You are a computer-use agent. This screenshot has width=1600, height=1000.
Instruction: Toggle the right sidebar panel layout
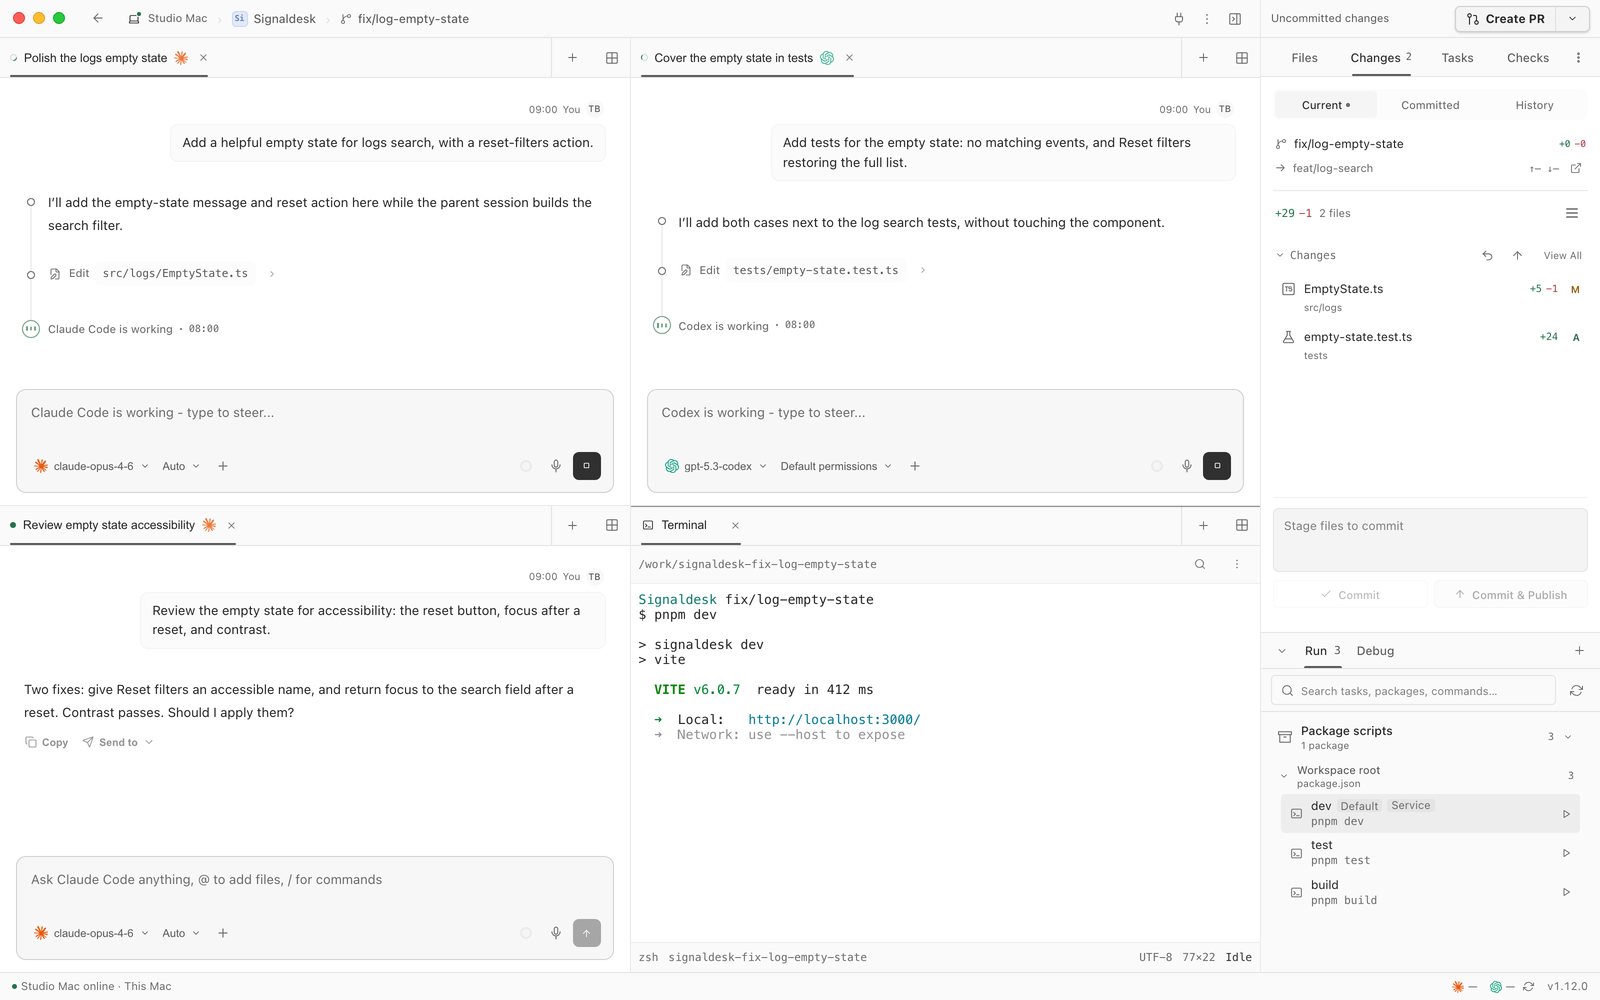coord(1235,19)
